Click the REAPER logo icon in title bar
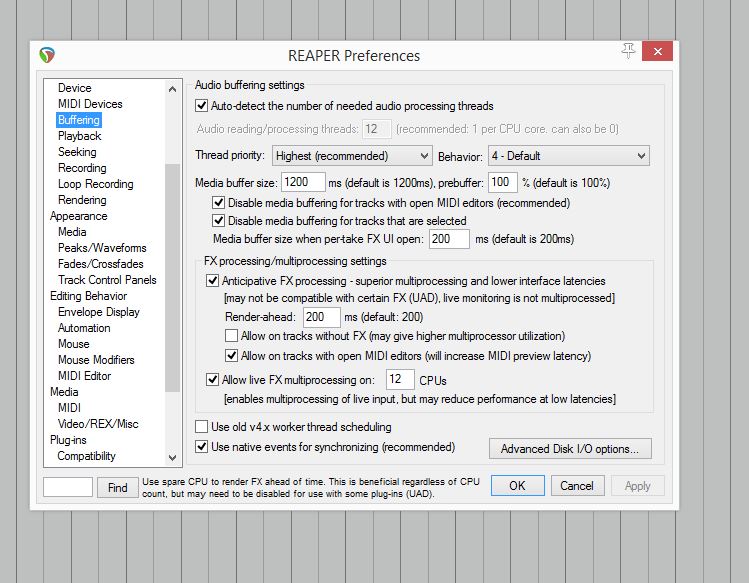Image resolution: width=749 pixels, height=583 pixels. (x=47, y=55)
